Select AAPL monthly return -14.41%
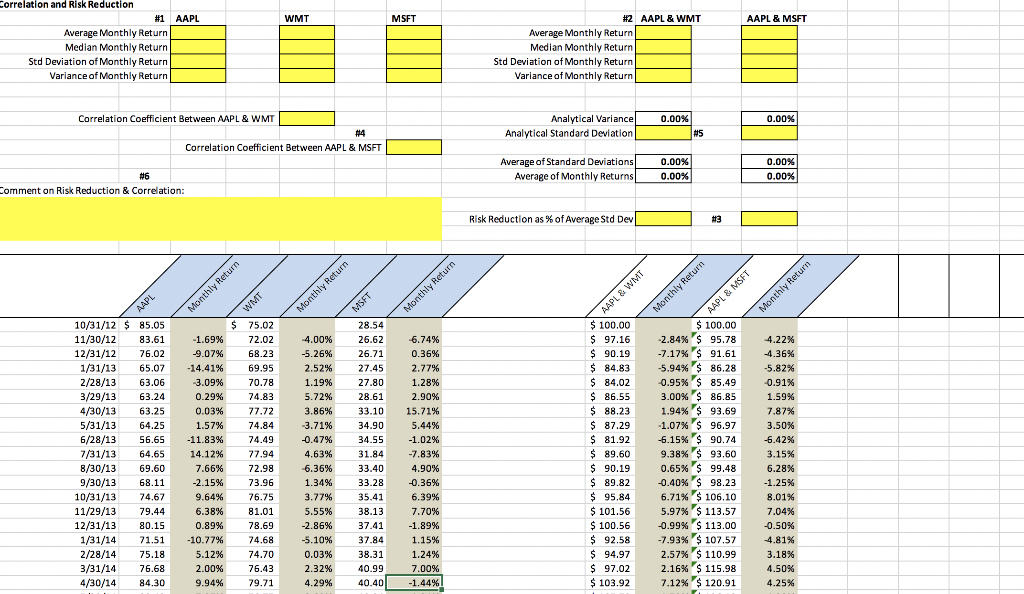1024x594 pixels. pyautogui.click(x=198, y=368)
